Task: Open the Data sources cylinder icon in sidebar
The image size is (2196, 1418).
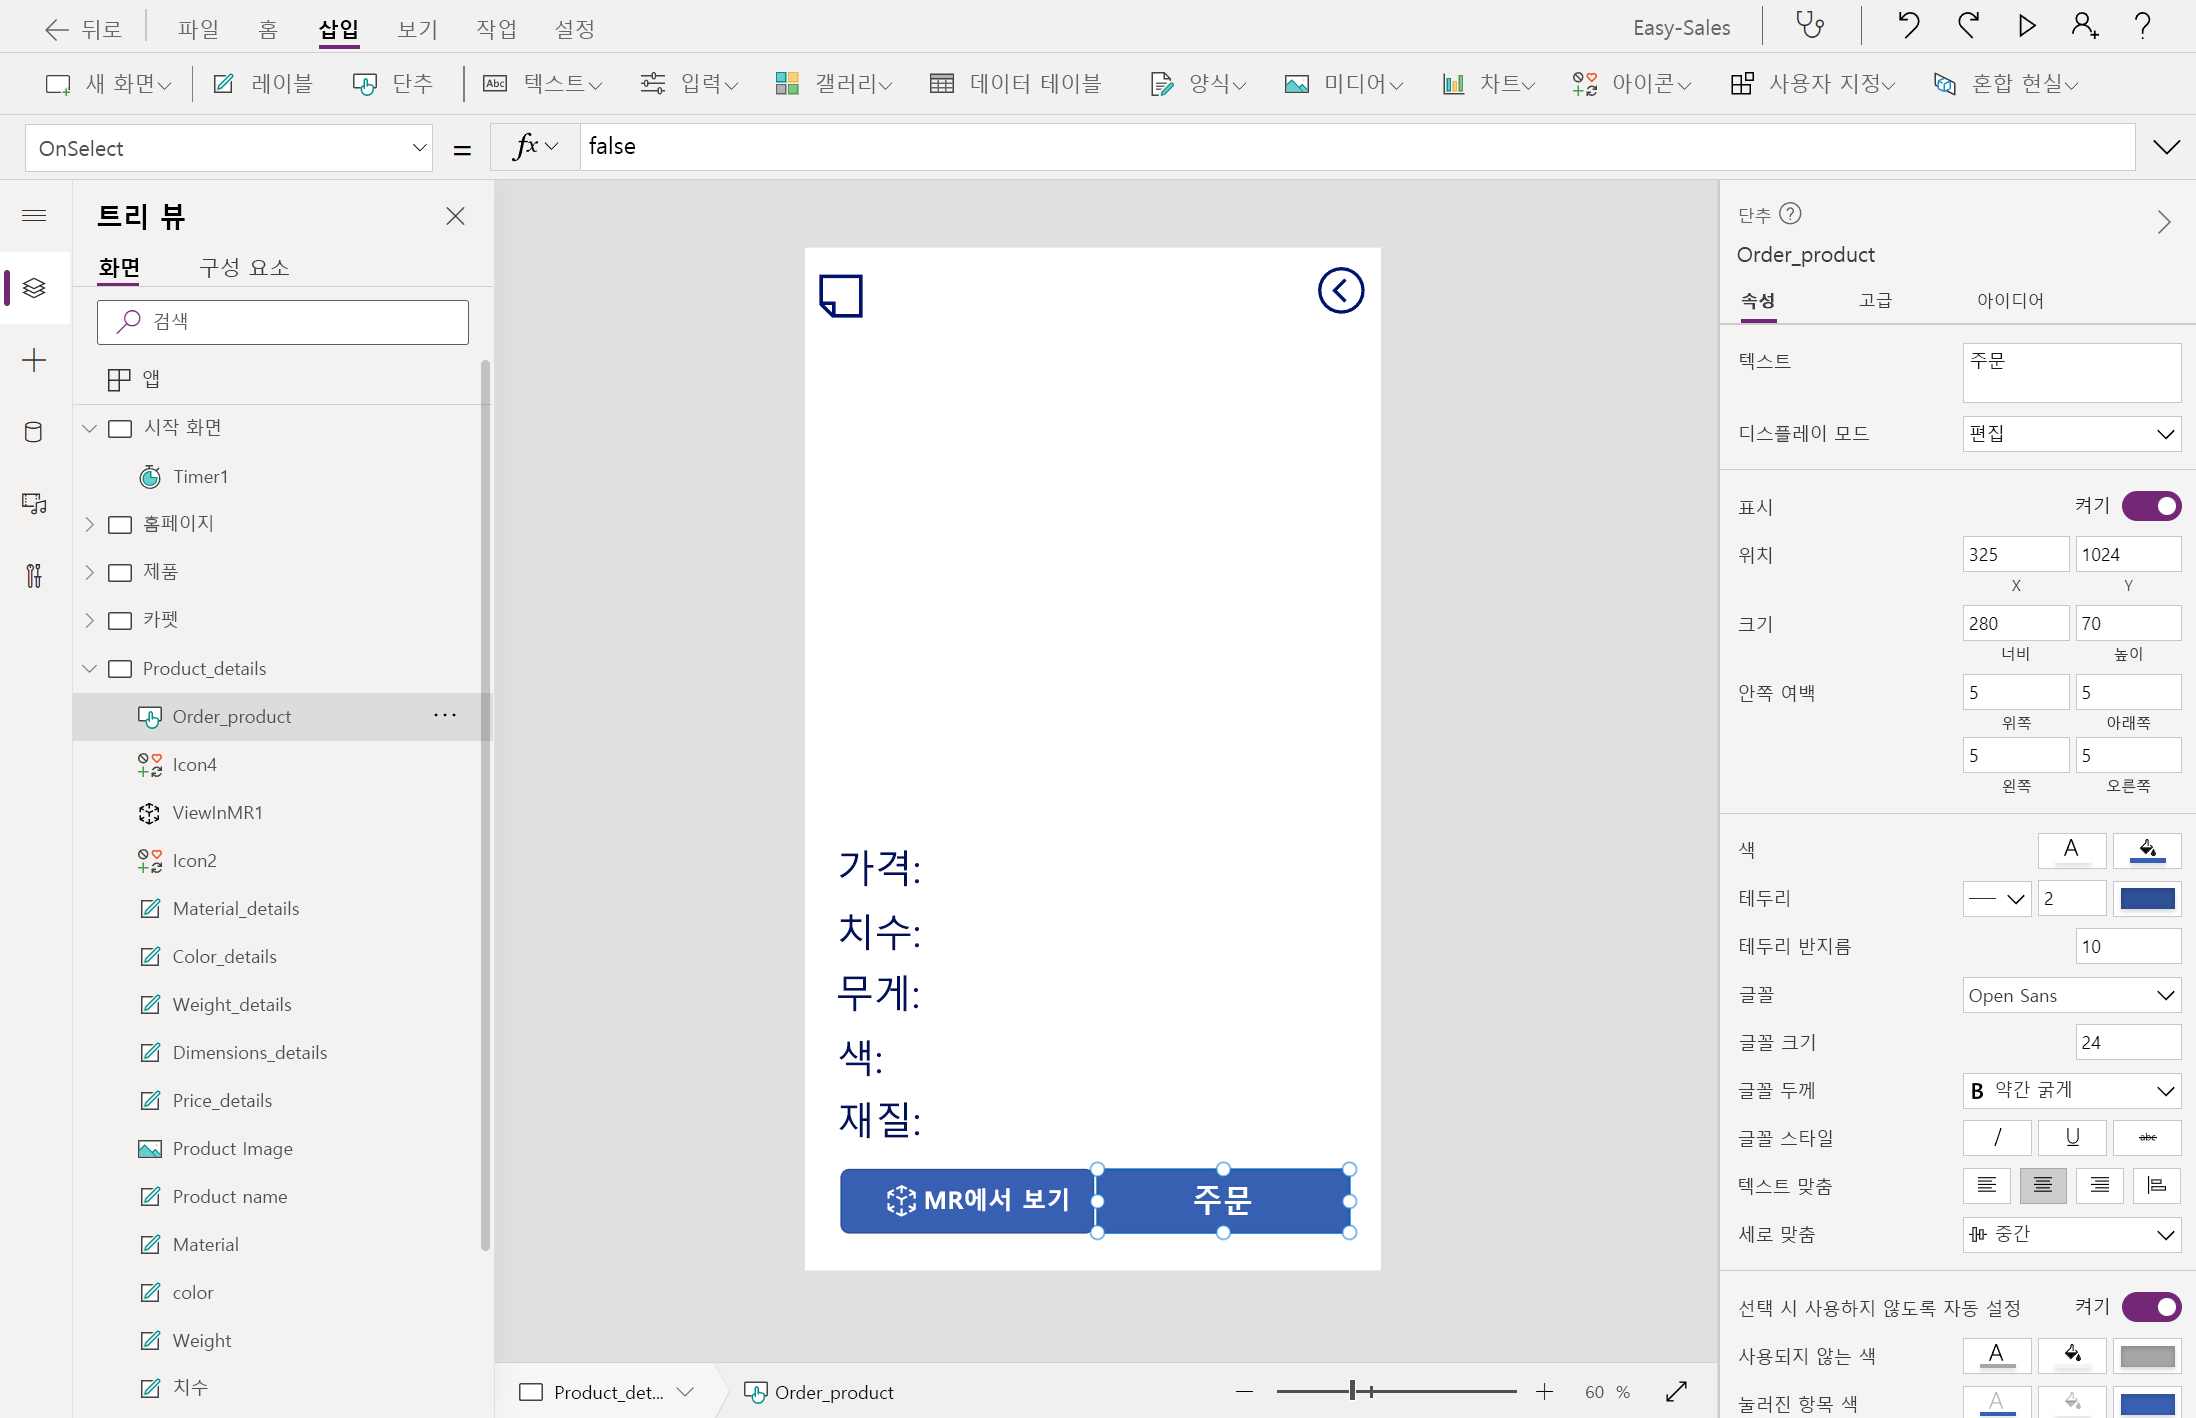Action: (x=34, y=432)
